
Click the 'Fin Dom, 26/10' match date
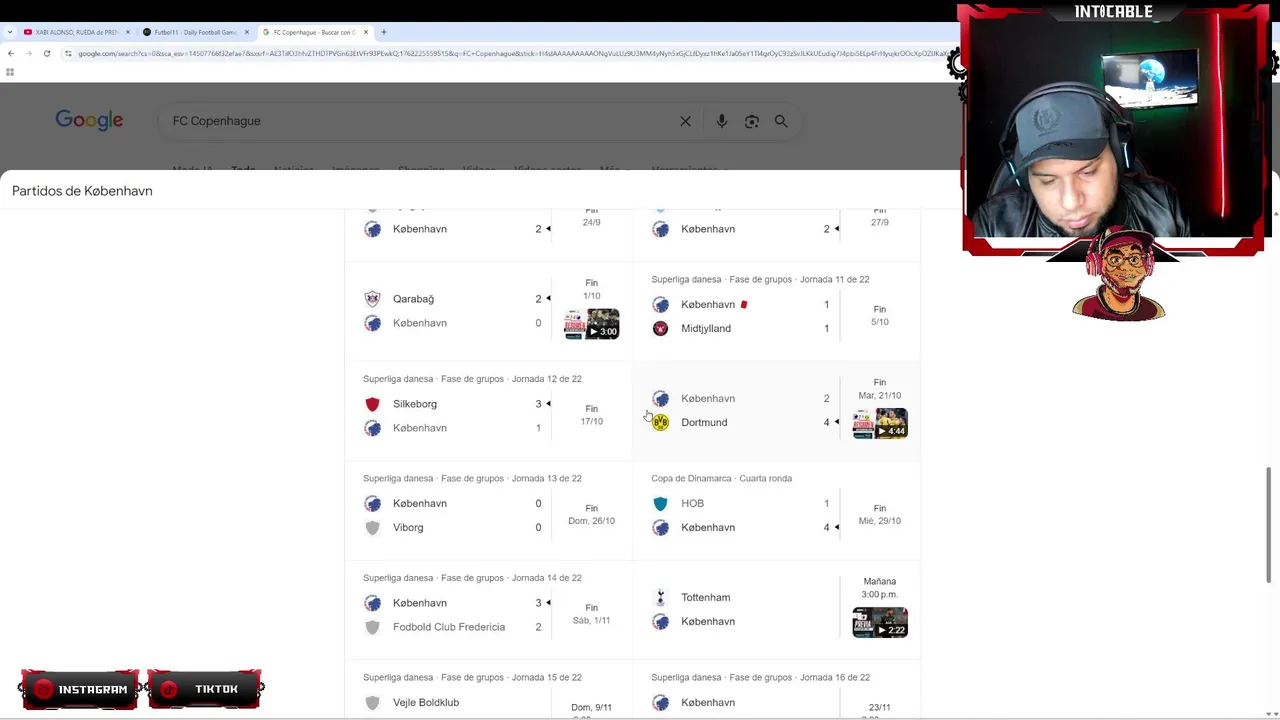591,515
